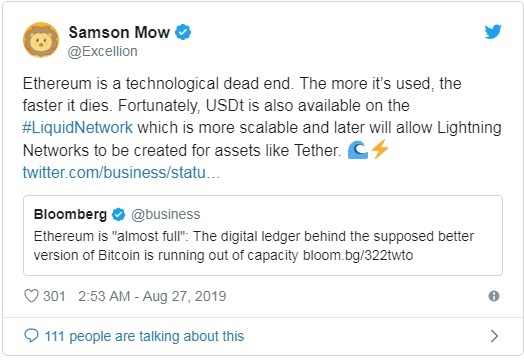Screen dimensions: 524x360
Task: Open the Bloomberg account name in quoted tweet
Action: (70, 214)
